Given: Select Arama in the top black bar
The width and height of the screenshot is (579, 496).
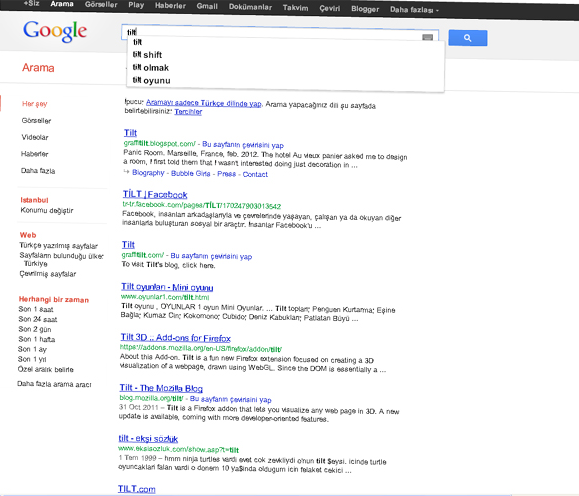Looking at the screenshot, I should [62, 4].
